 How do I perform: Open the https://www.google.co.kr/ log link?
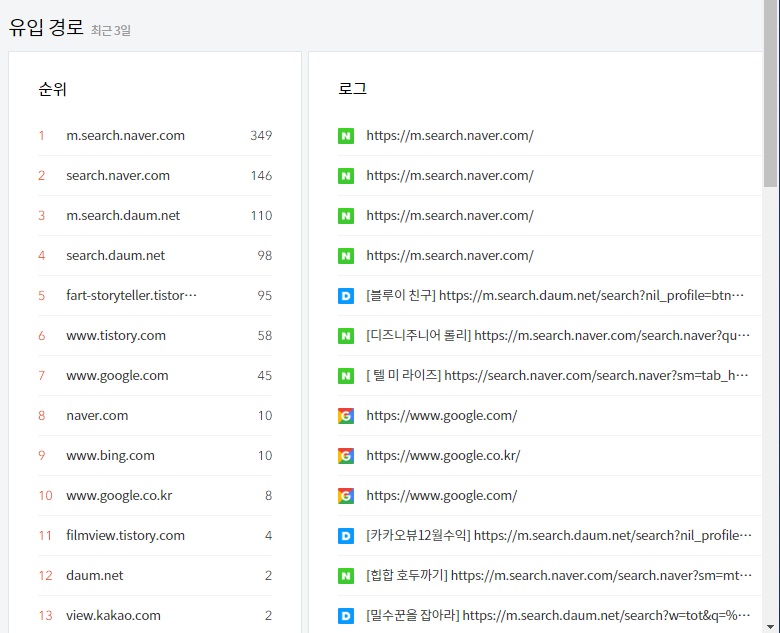point(443,455)
